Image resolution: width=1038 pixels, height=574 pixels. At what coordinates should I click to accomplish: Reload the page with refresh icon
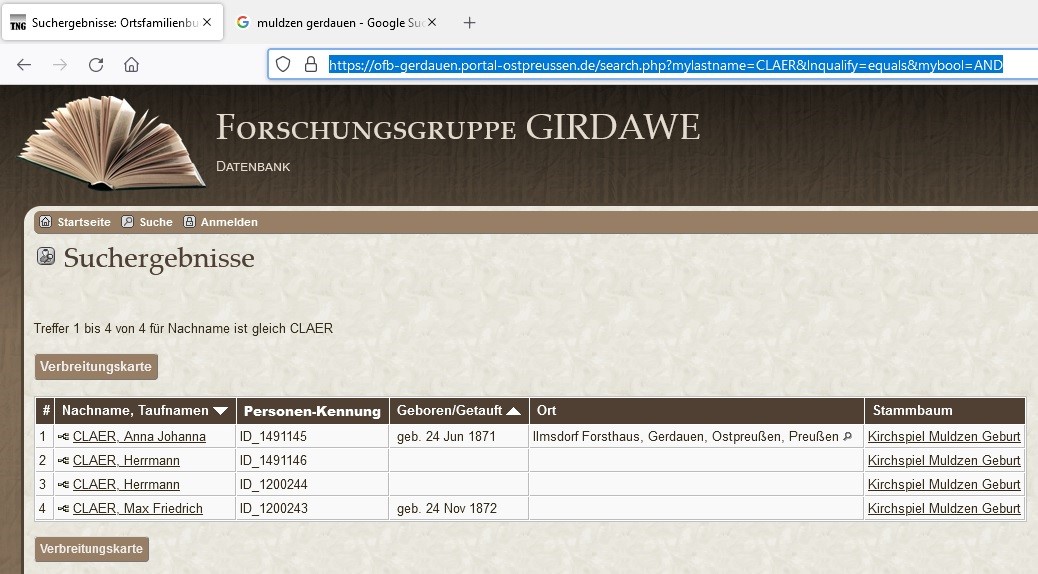click(96, 65)
